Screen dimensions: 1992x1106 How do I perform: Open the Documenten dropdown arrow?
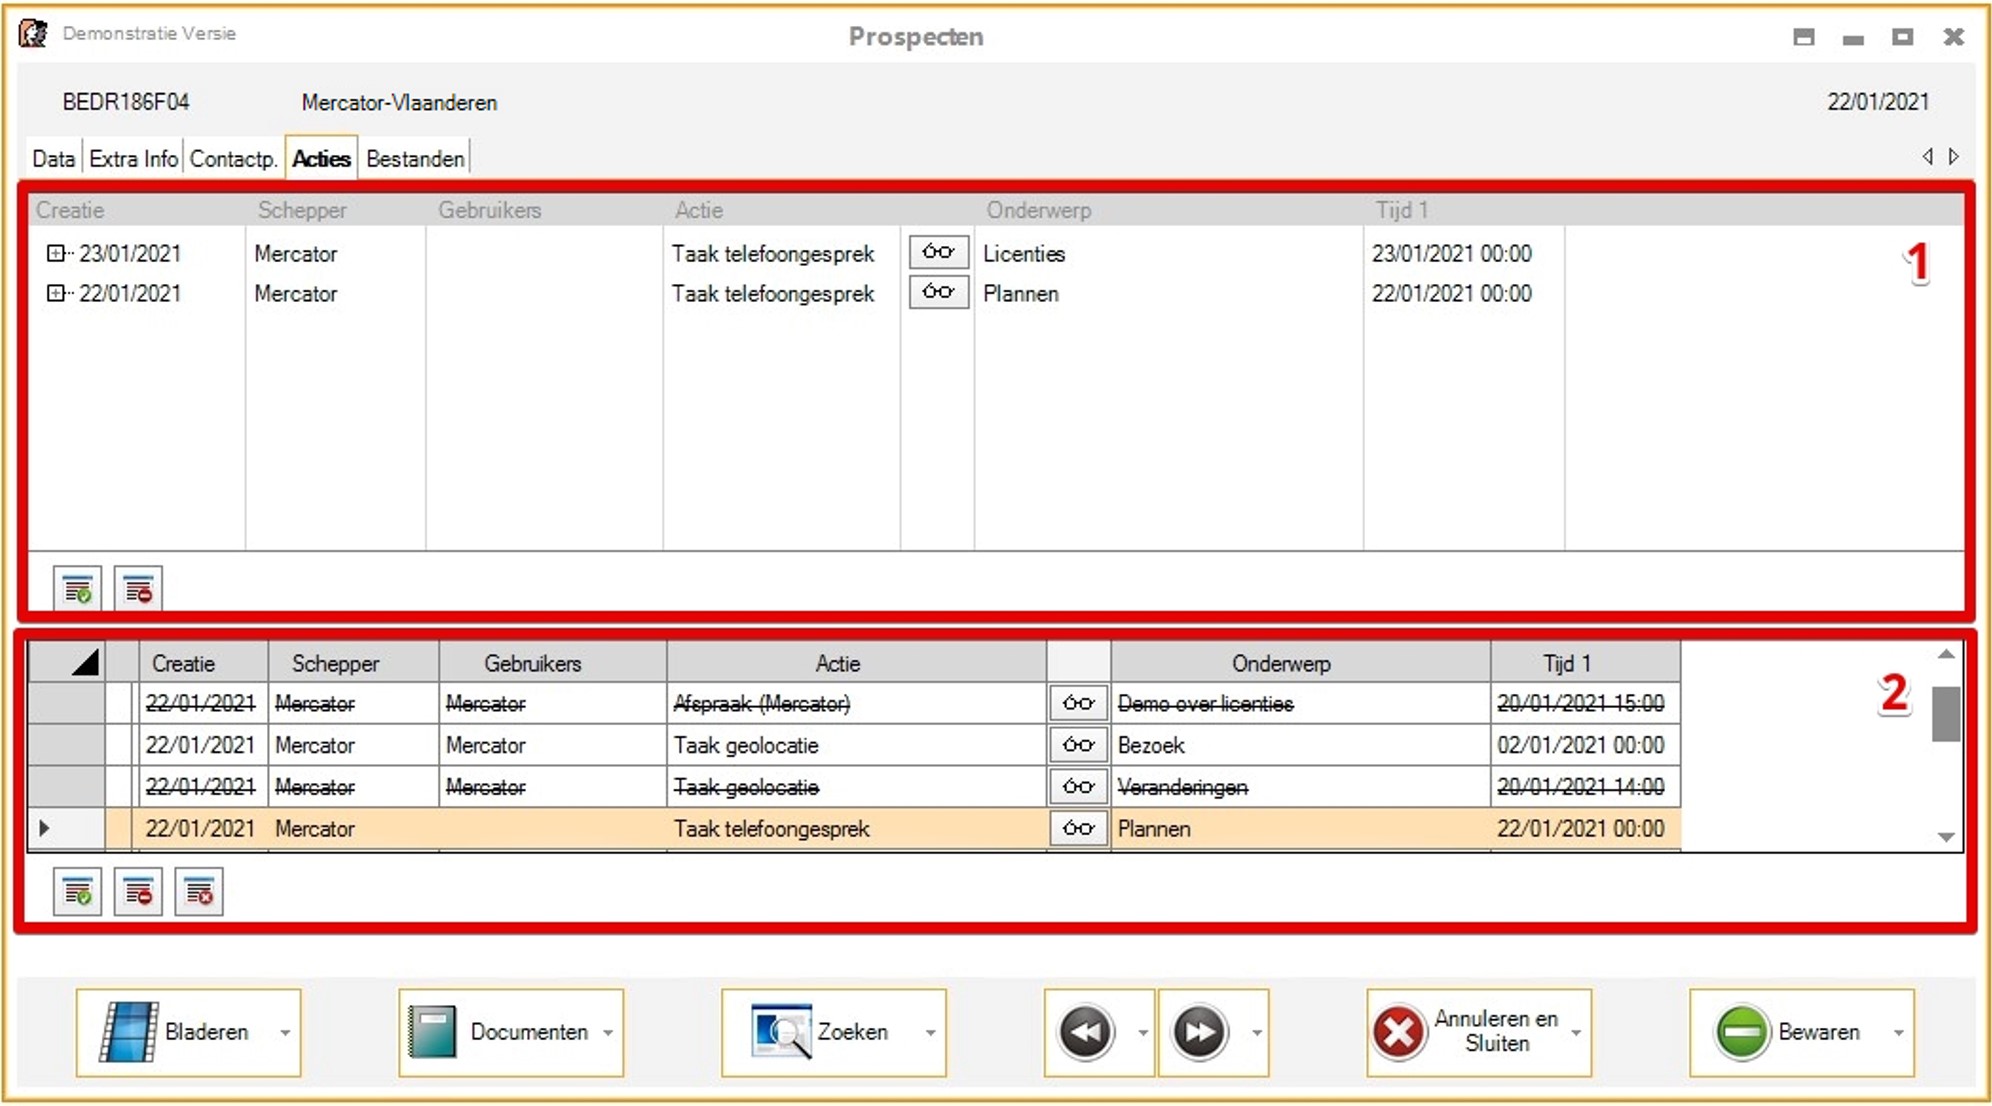tap(608, 1033)
